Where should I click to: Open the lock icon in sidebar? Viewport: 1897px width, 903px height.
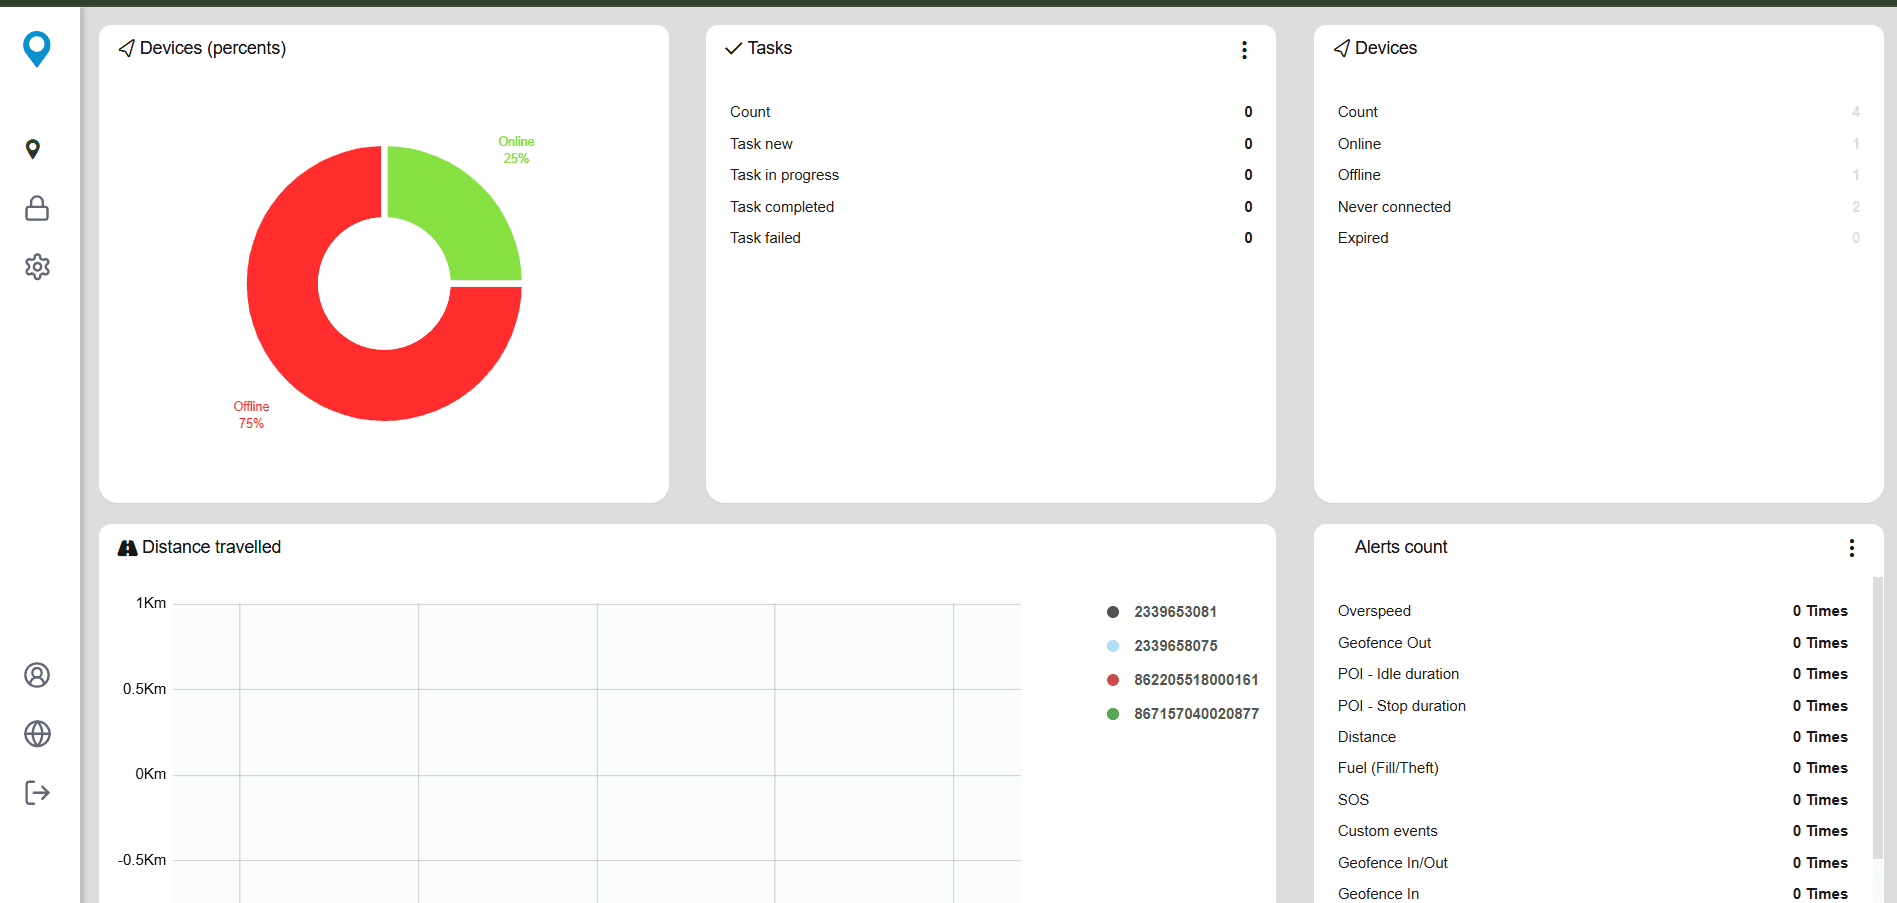pyautogui.click(x=37, y=208)
